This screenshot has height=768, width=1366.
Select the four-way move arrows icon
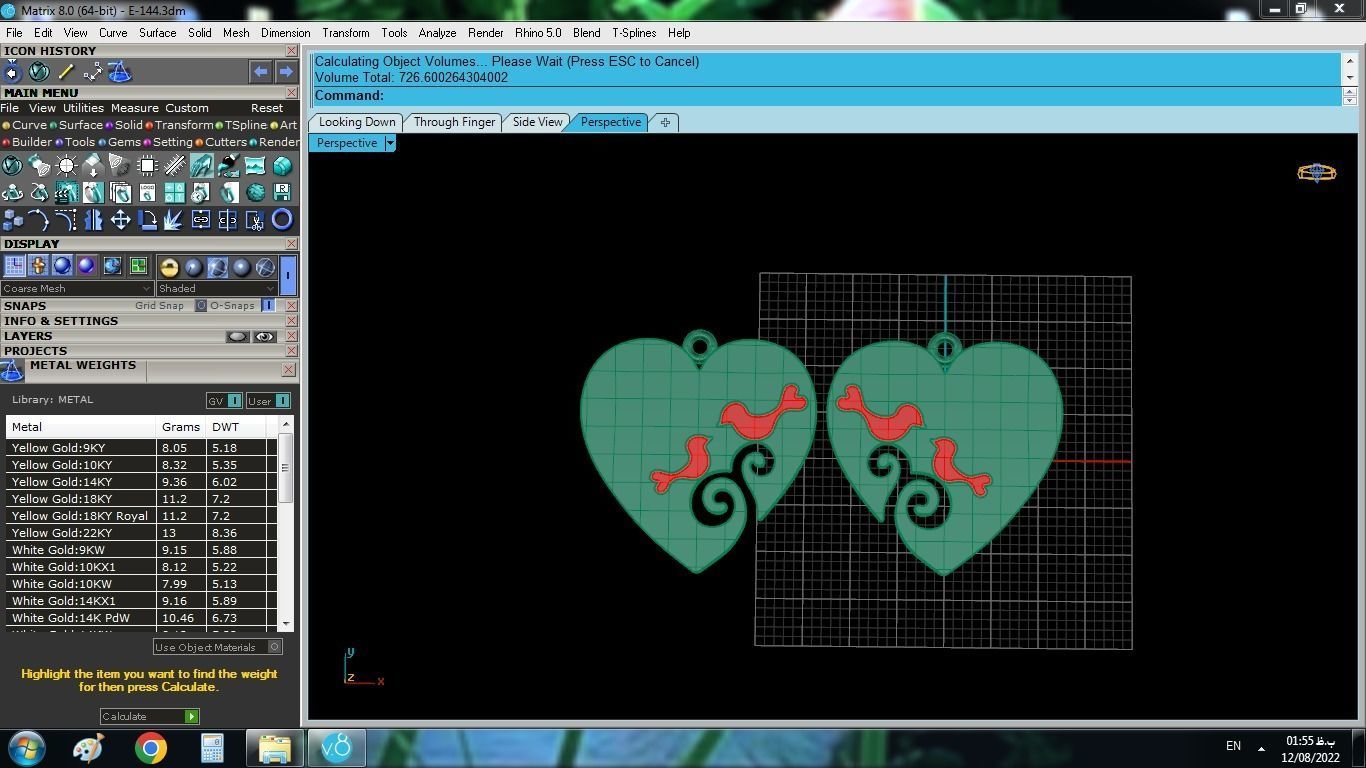click(x=120, y=220)
